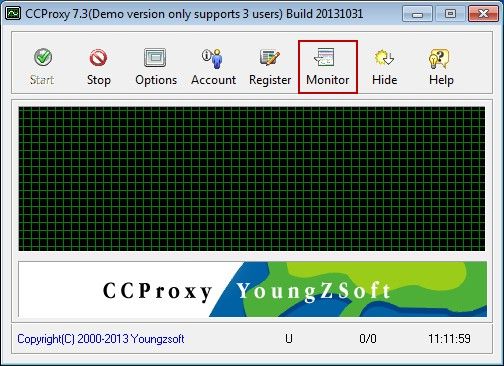Open Account manager with the user icon
The width and height of the screenshot is (504, 366).
point(212,58)
